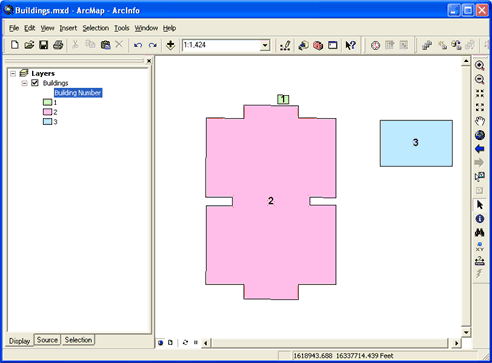Toggle the Buildings layer checkbox
The height and width of the screenshot is (363, 492).
tap(35, 83)
